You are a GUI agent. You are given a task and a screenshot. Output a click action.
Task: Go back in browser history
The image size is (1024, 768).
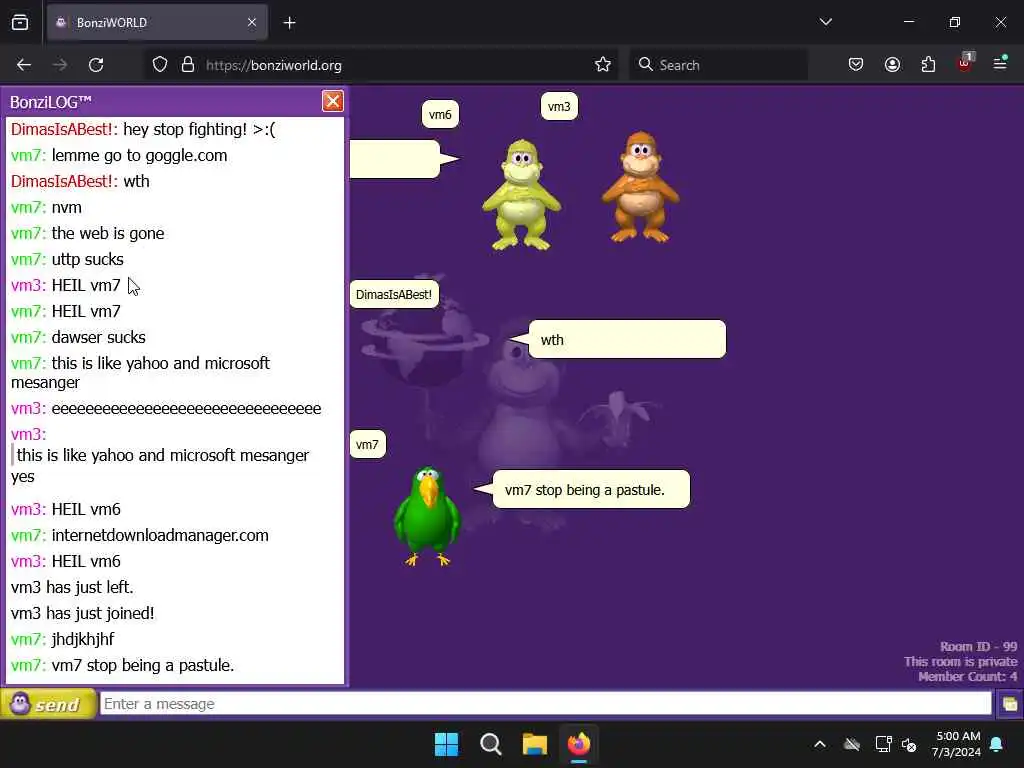point(24,65)
